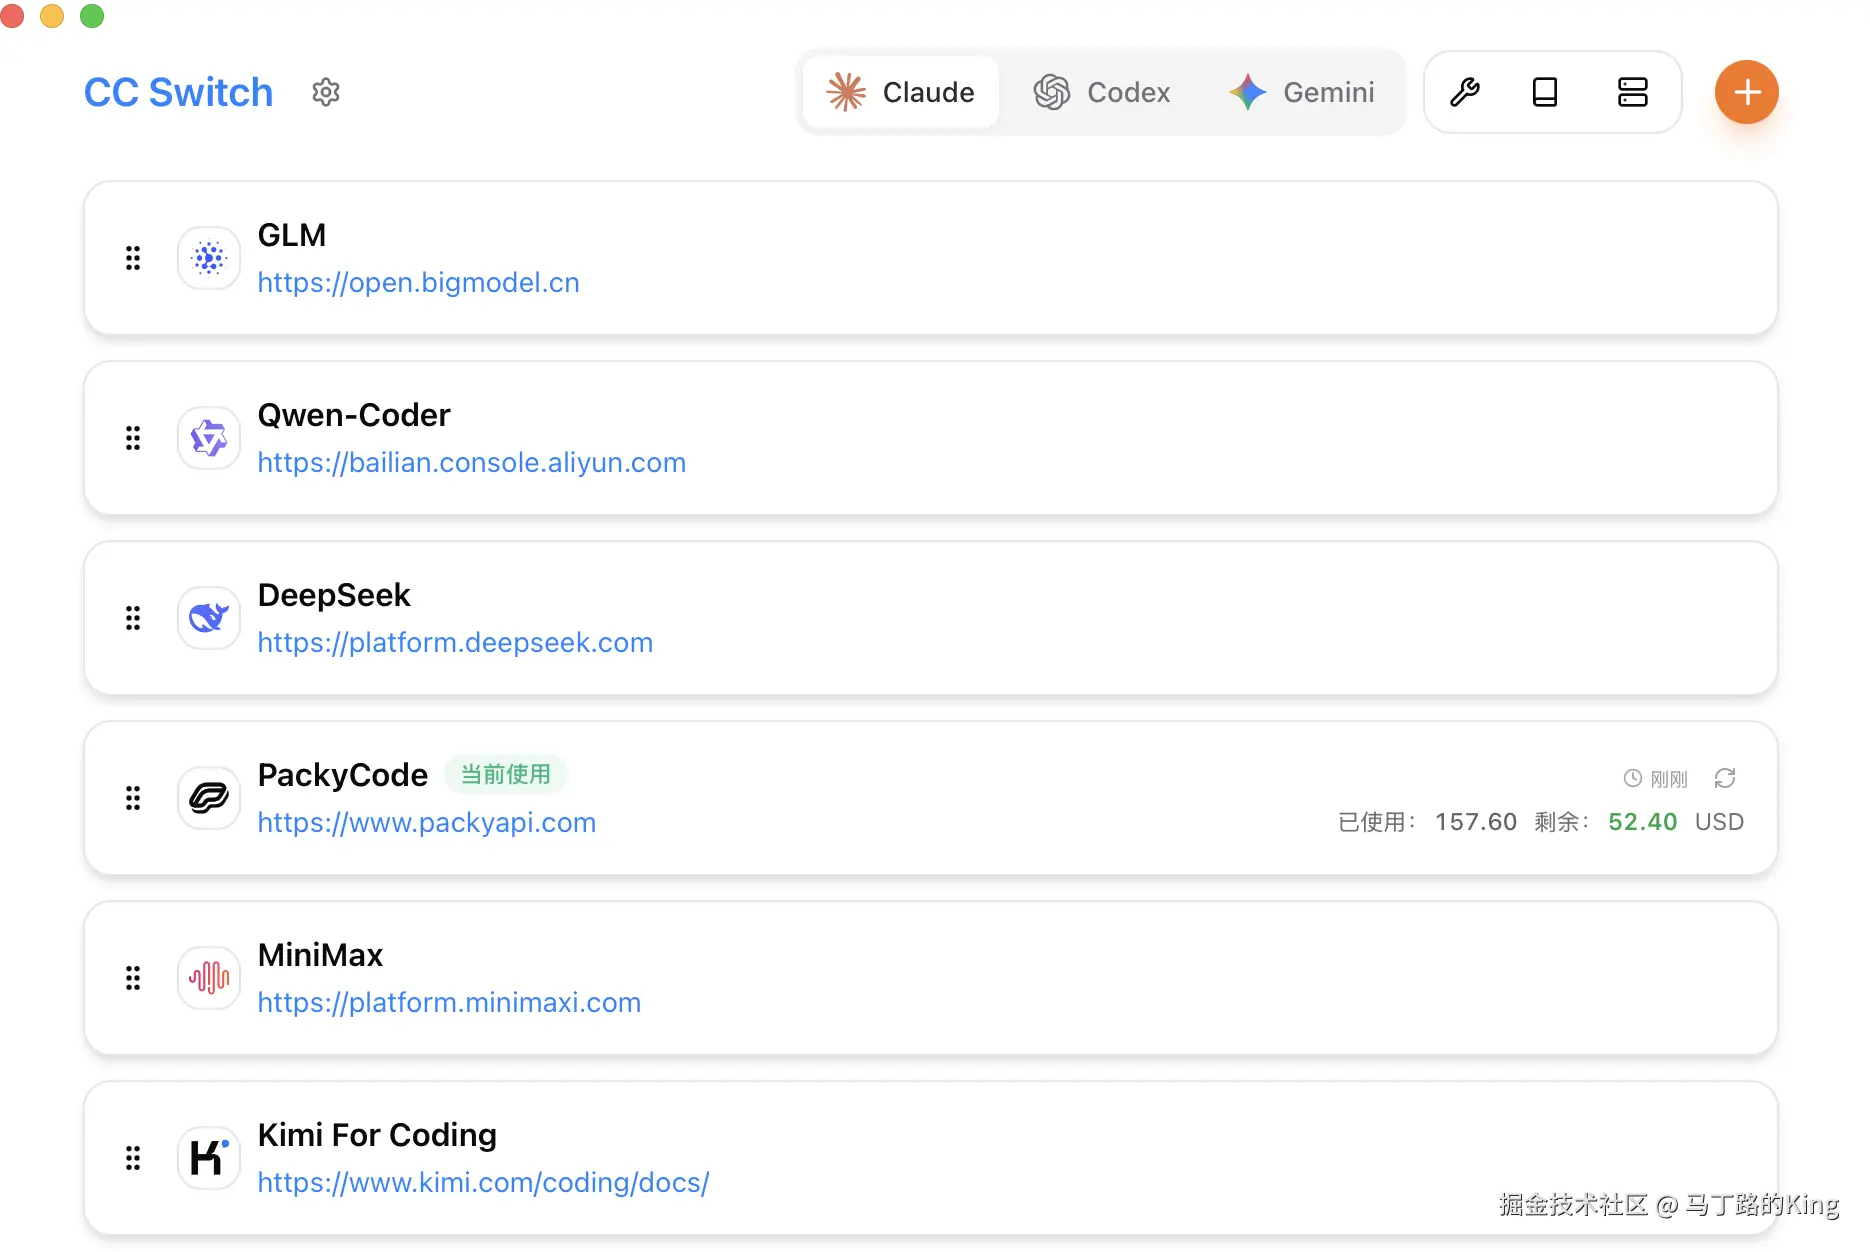Click the 剩余 label
The image size is (1870, 1252).
[1562, 822]
